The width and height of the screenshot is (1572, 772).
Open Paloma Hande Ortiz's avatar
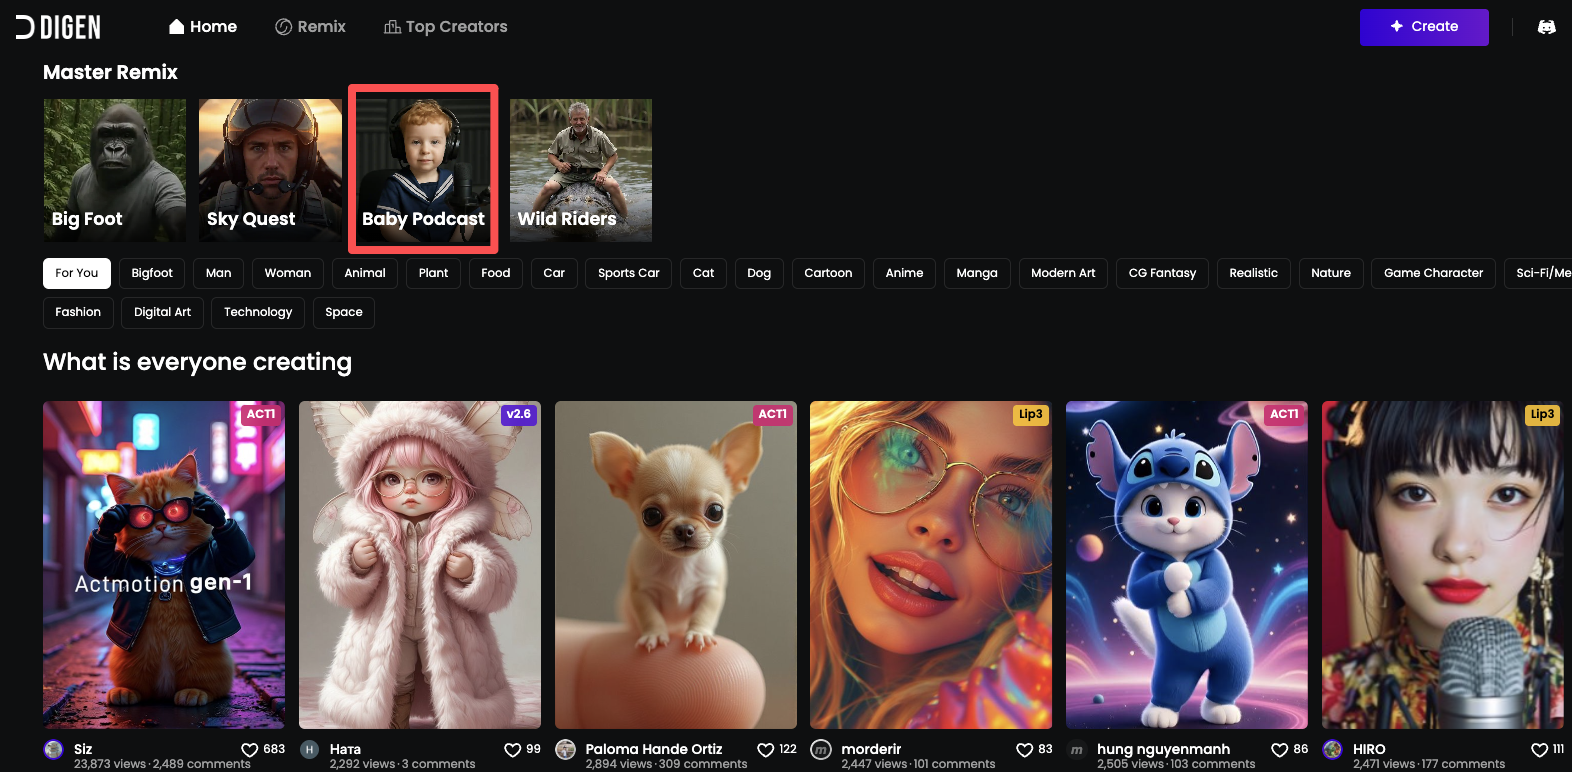(566, 750)
